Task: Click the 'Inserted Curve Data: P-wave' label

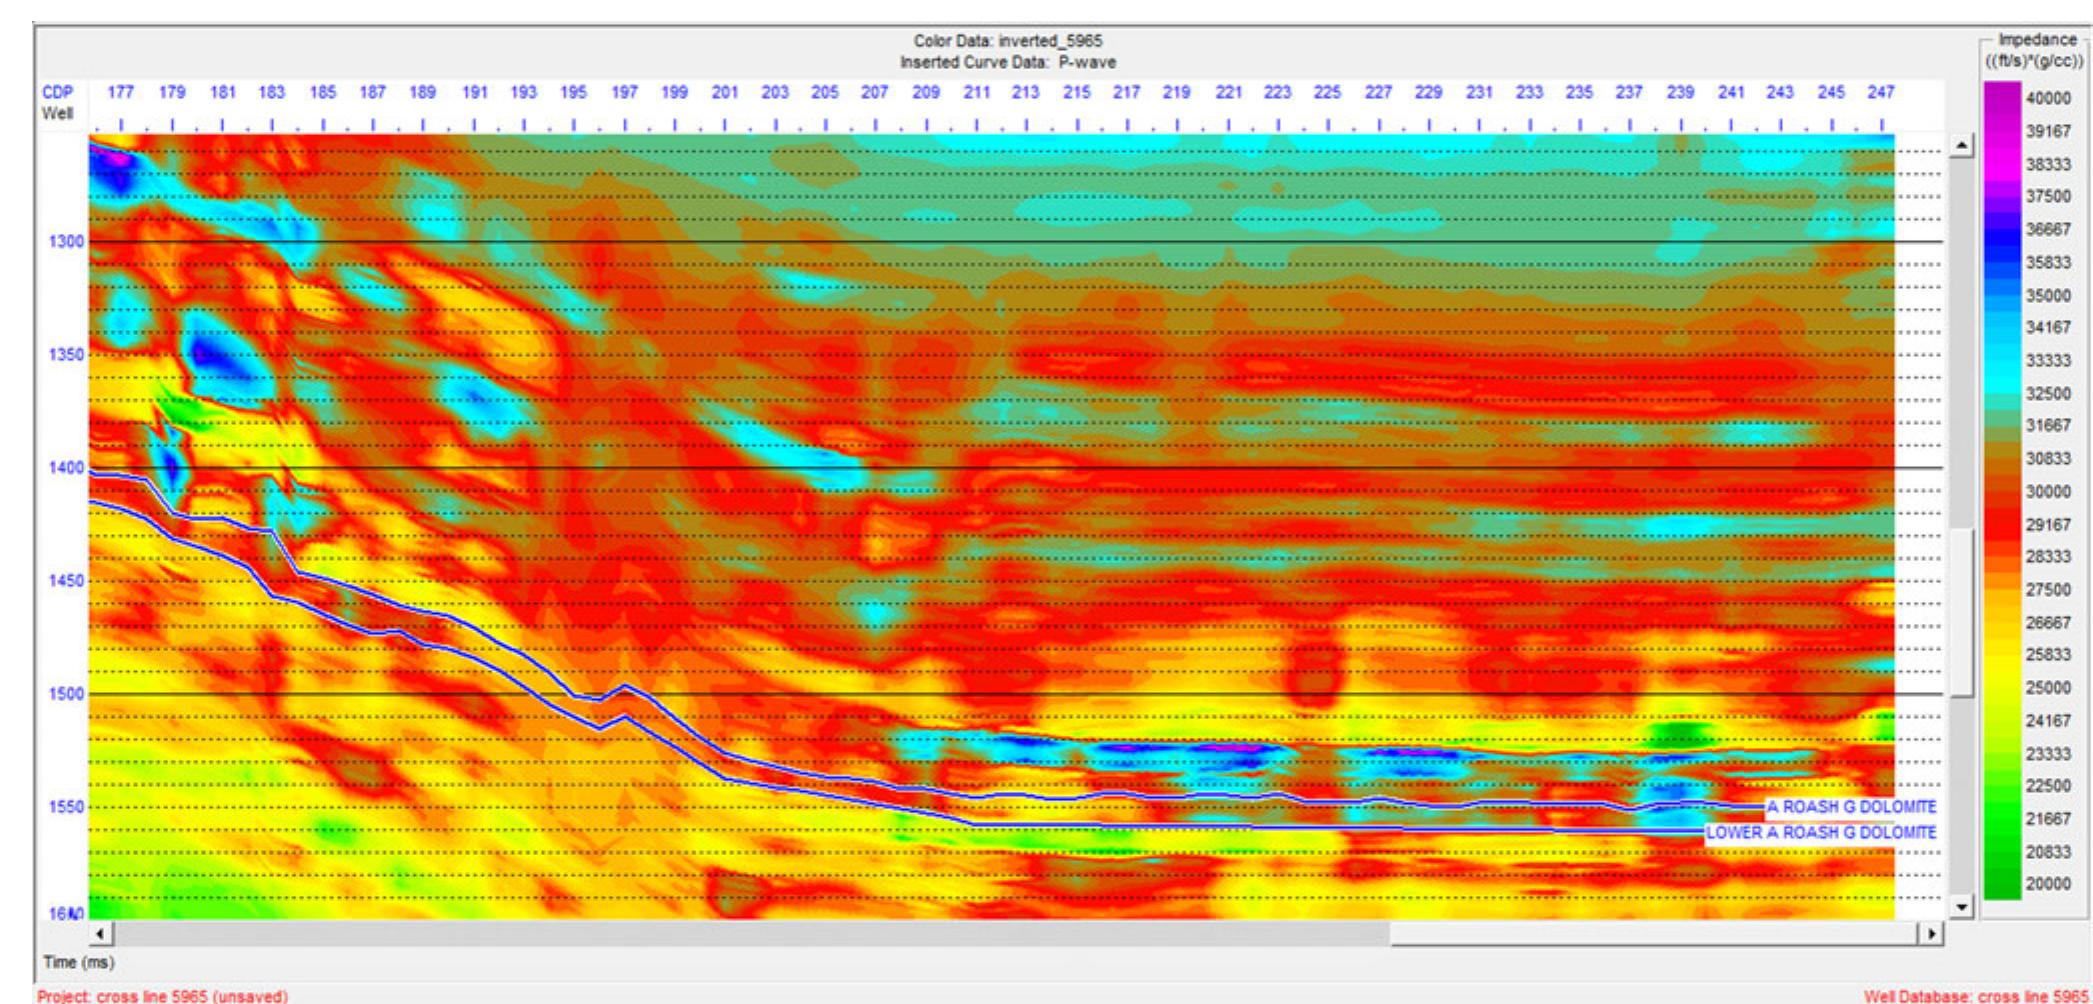Action: 1007,62
